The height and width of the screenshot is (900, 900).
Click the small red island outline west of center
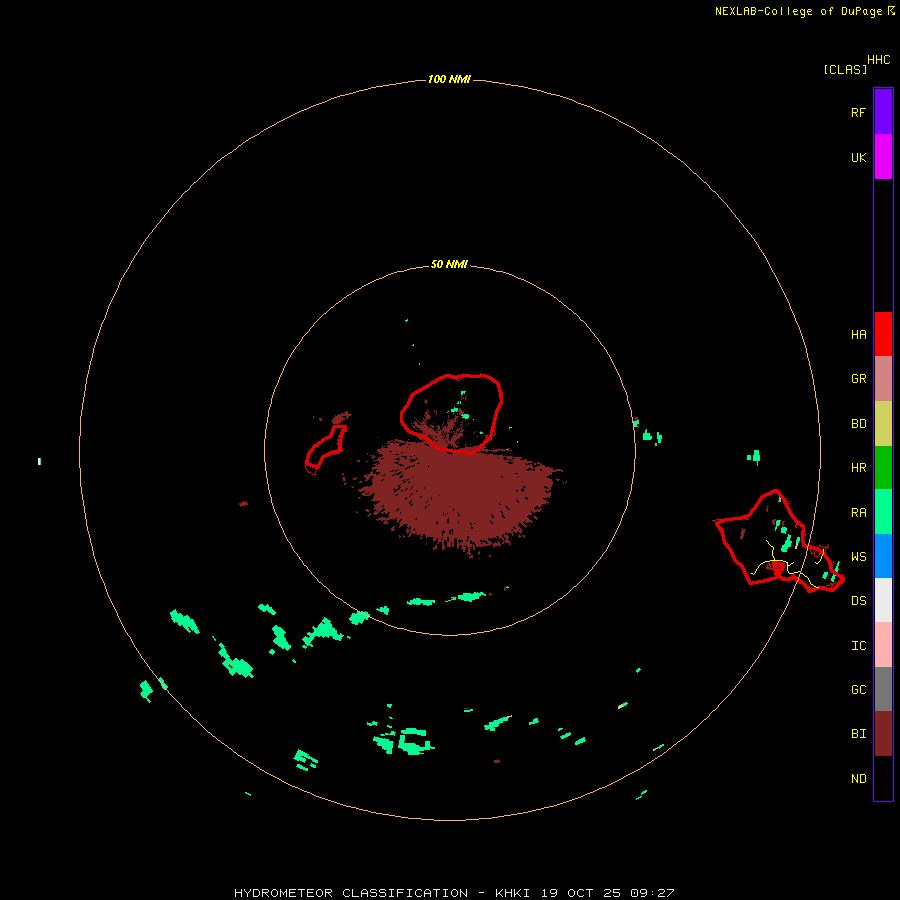pos(326,449)
